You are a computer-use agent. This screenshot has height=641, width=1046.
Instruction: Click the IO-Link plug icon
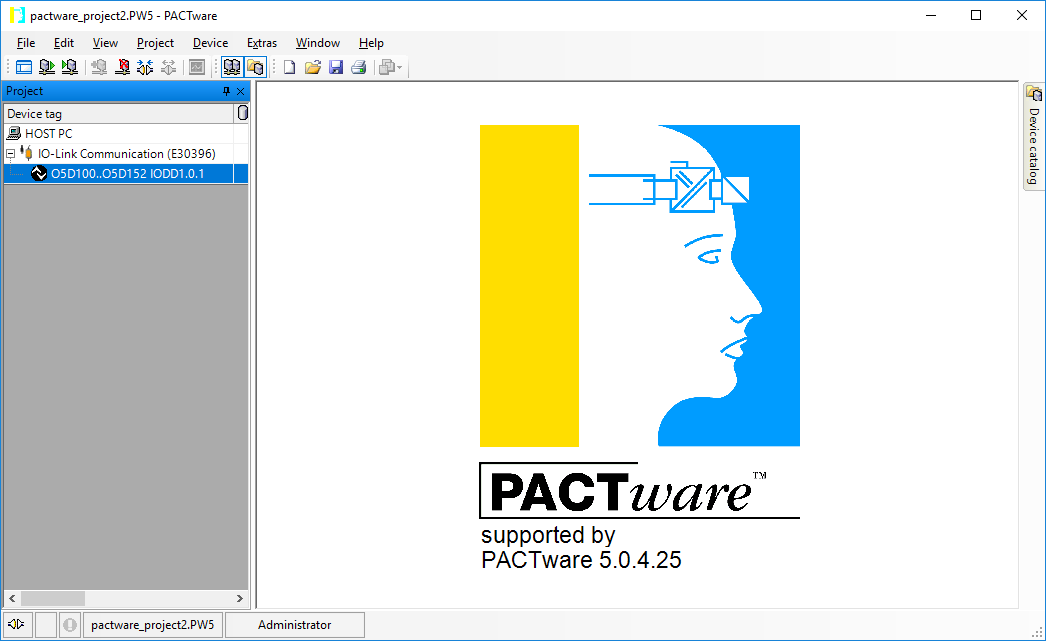(x=27, y=153)
